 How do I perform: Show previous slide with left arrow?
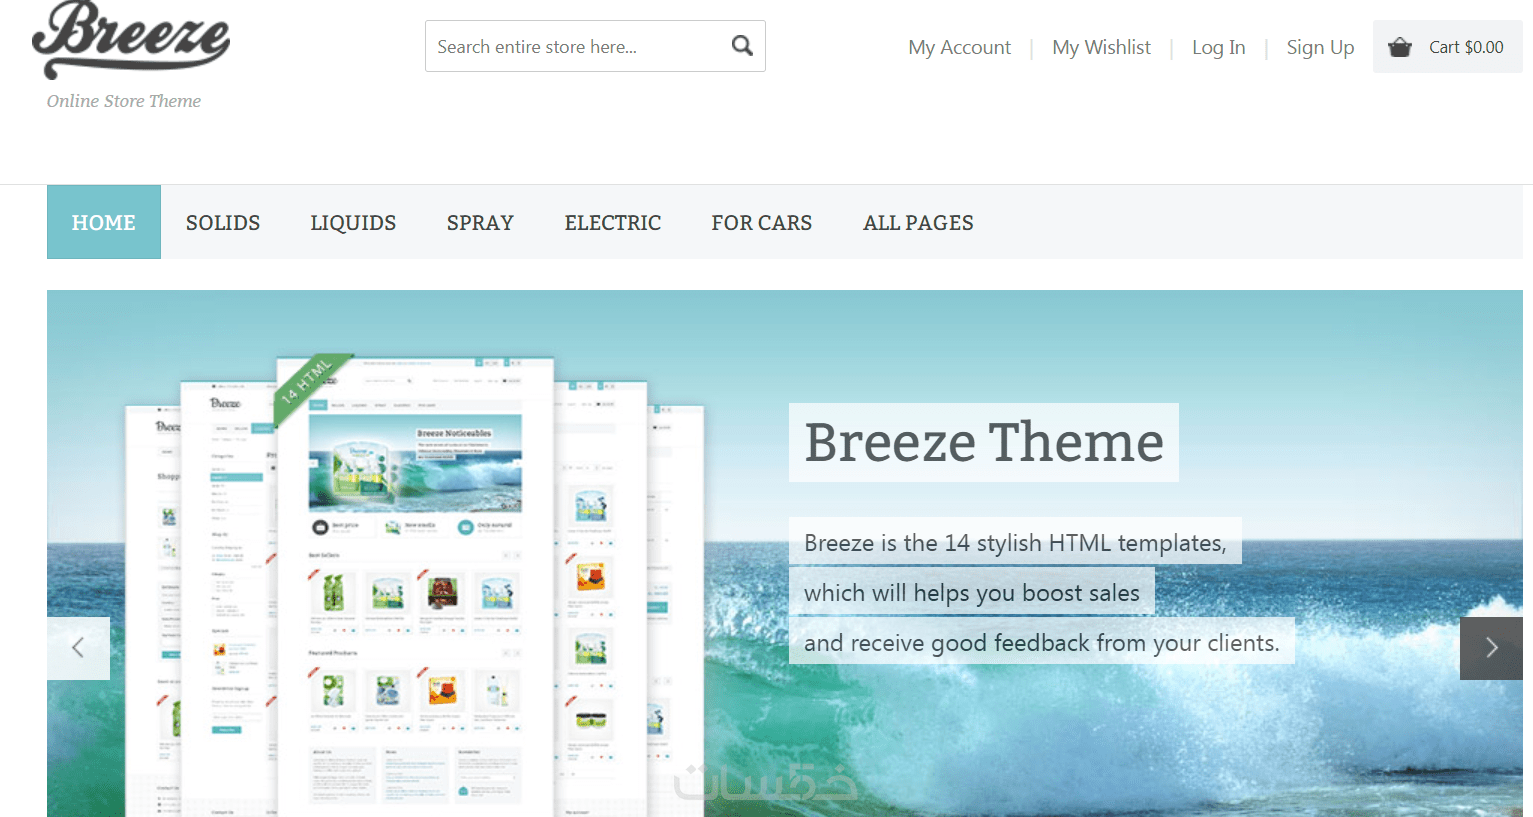[78, 648]
